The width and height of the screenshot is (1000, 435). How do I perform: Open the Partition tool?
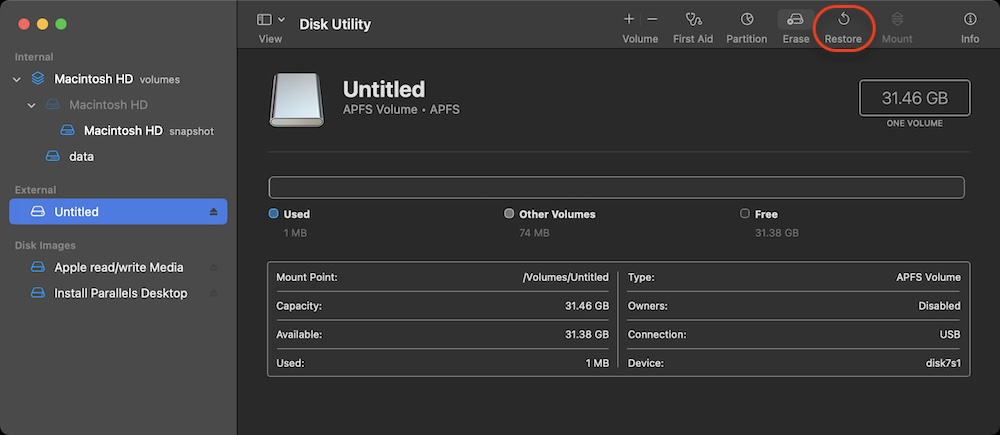tap(747, 20)
